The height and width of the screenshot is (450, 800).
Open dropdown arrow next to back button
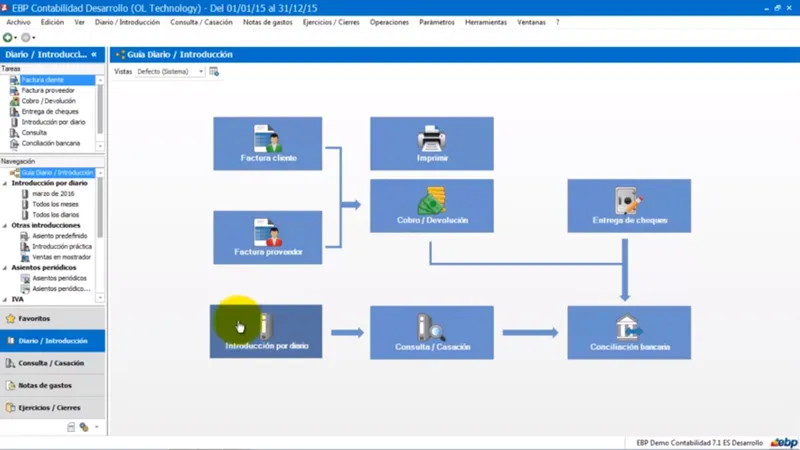[16, 38]
